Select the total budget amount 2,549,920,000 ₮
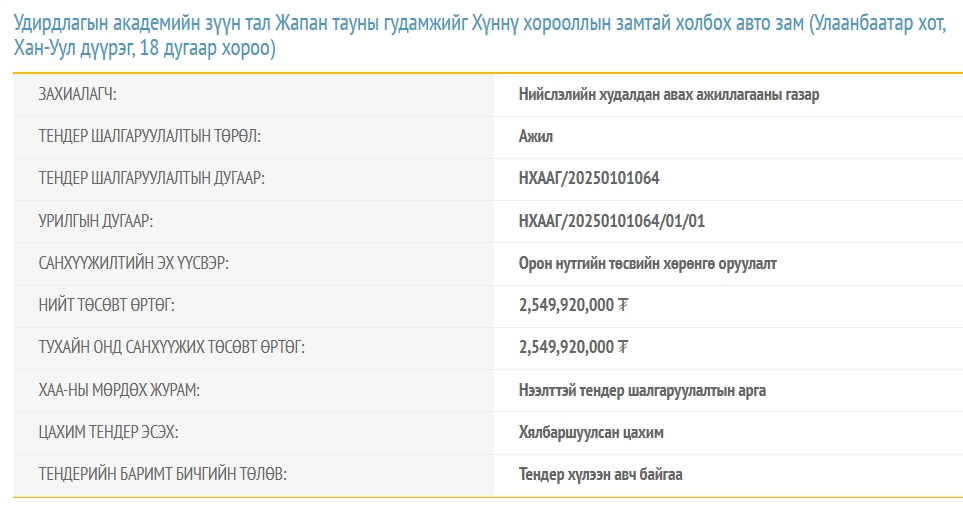963x512 pixels. pos(574,306)
